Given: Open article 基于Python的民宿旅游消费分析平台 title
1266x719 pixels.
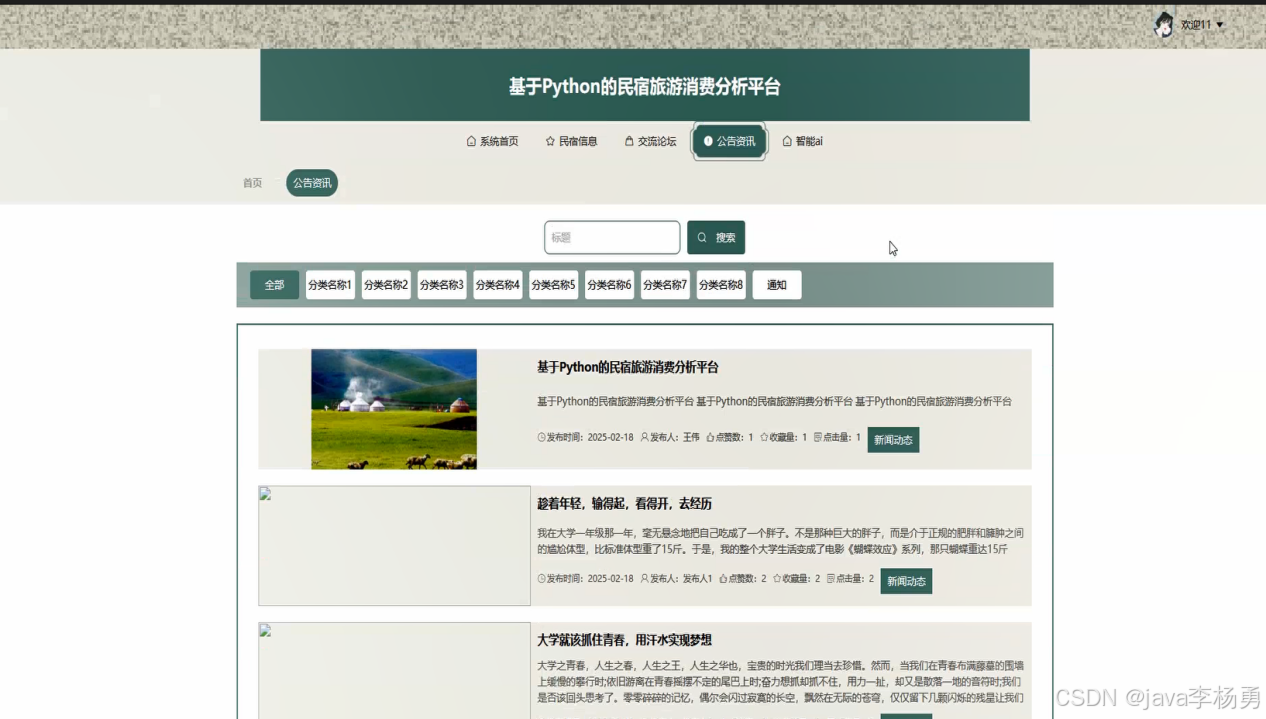Looking at the screenshot, I should coord(628,367).
